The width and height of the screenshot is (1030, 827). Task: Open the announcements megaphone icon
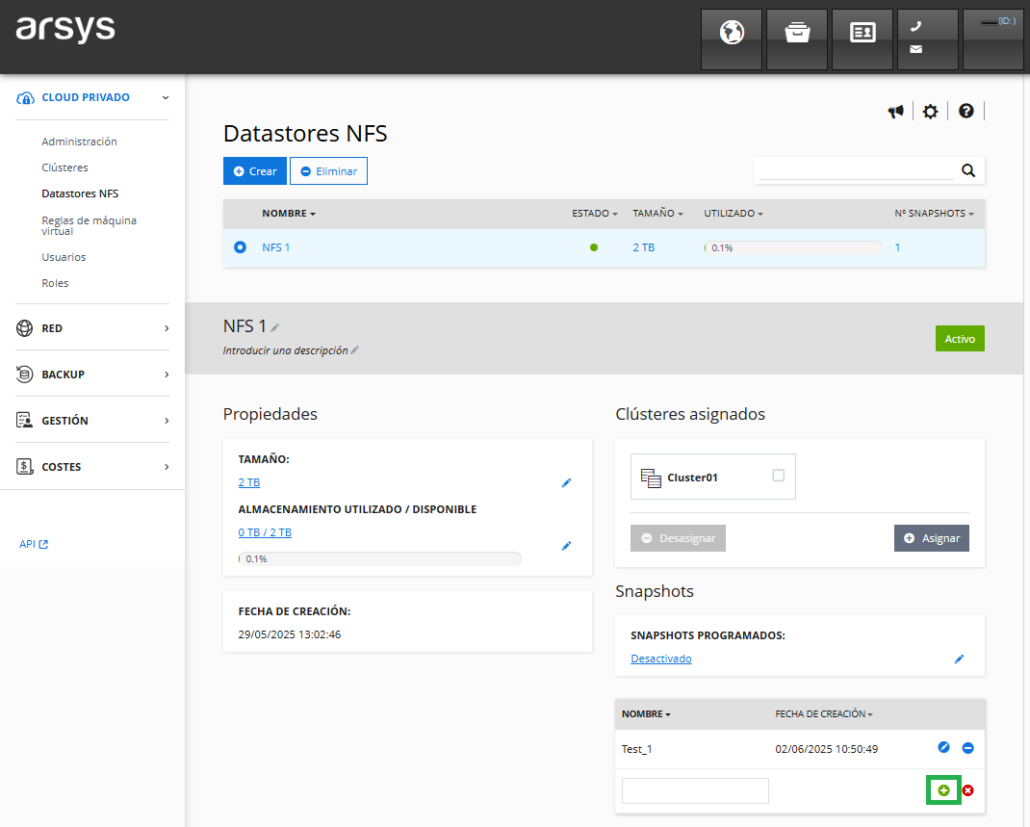[895, 111]
